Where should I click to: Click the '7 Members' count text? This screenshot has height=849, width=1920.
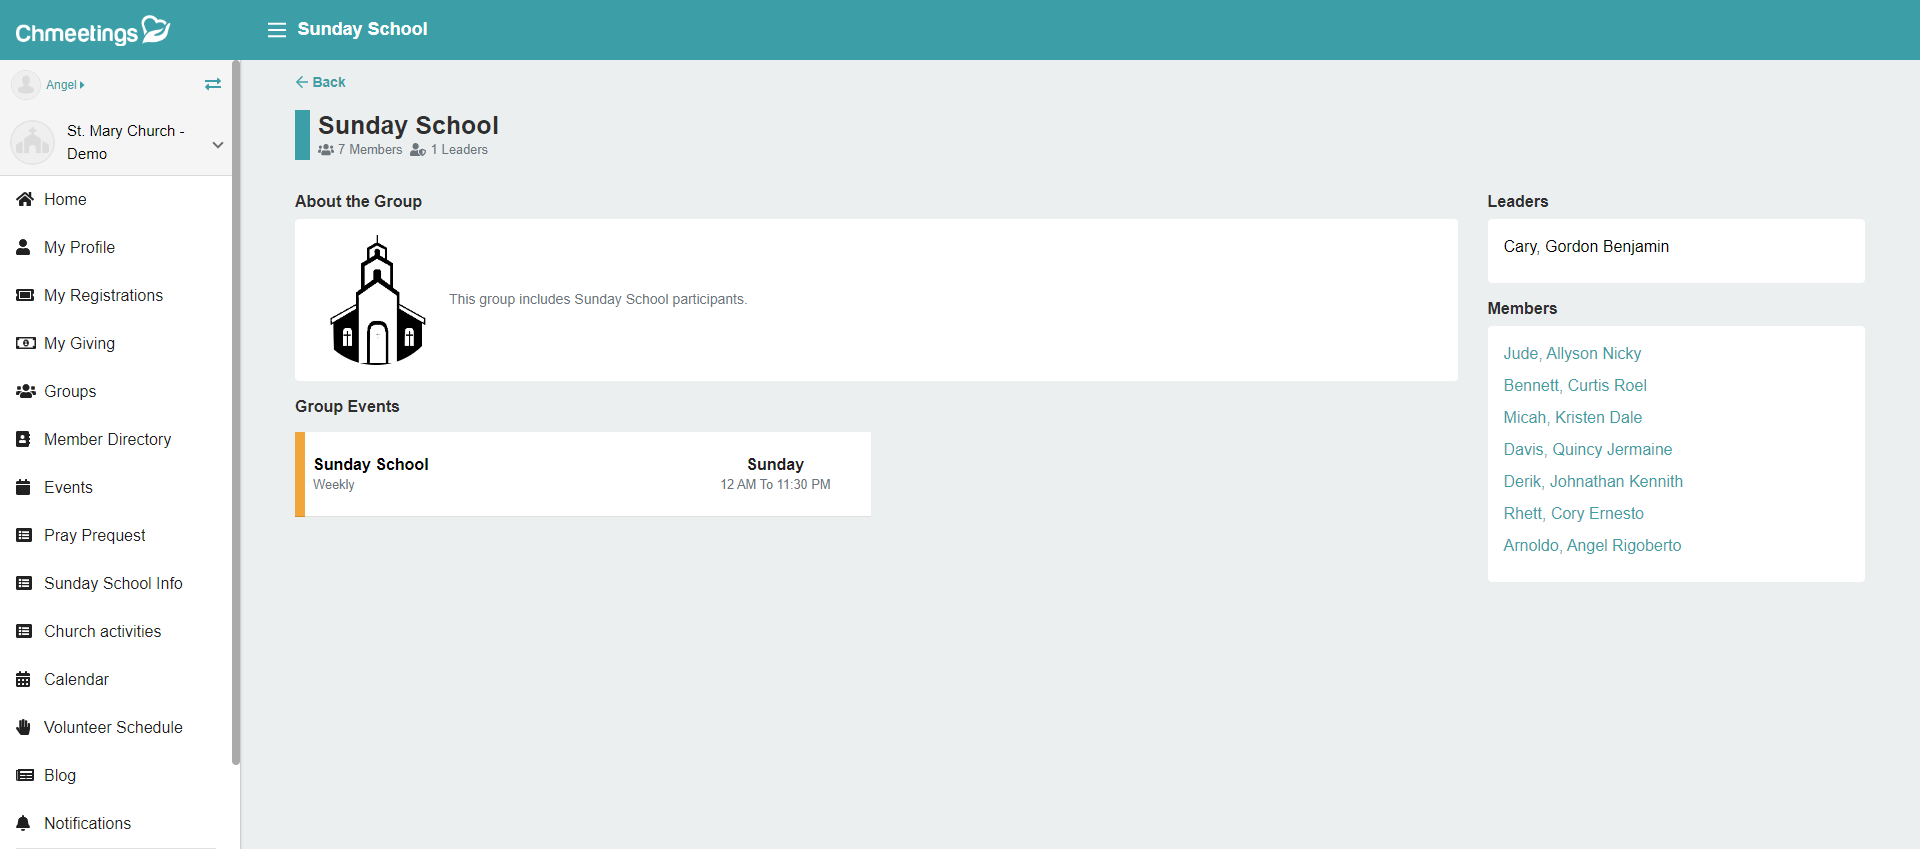(x=370, y=150)
